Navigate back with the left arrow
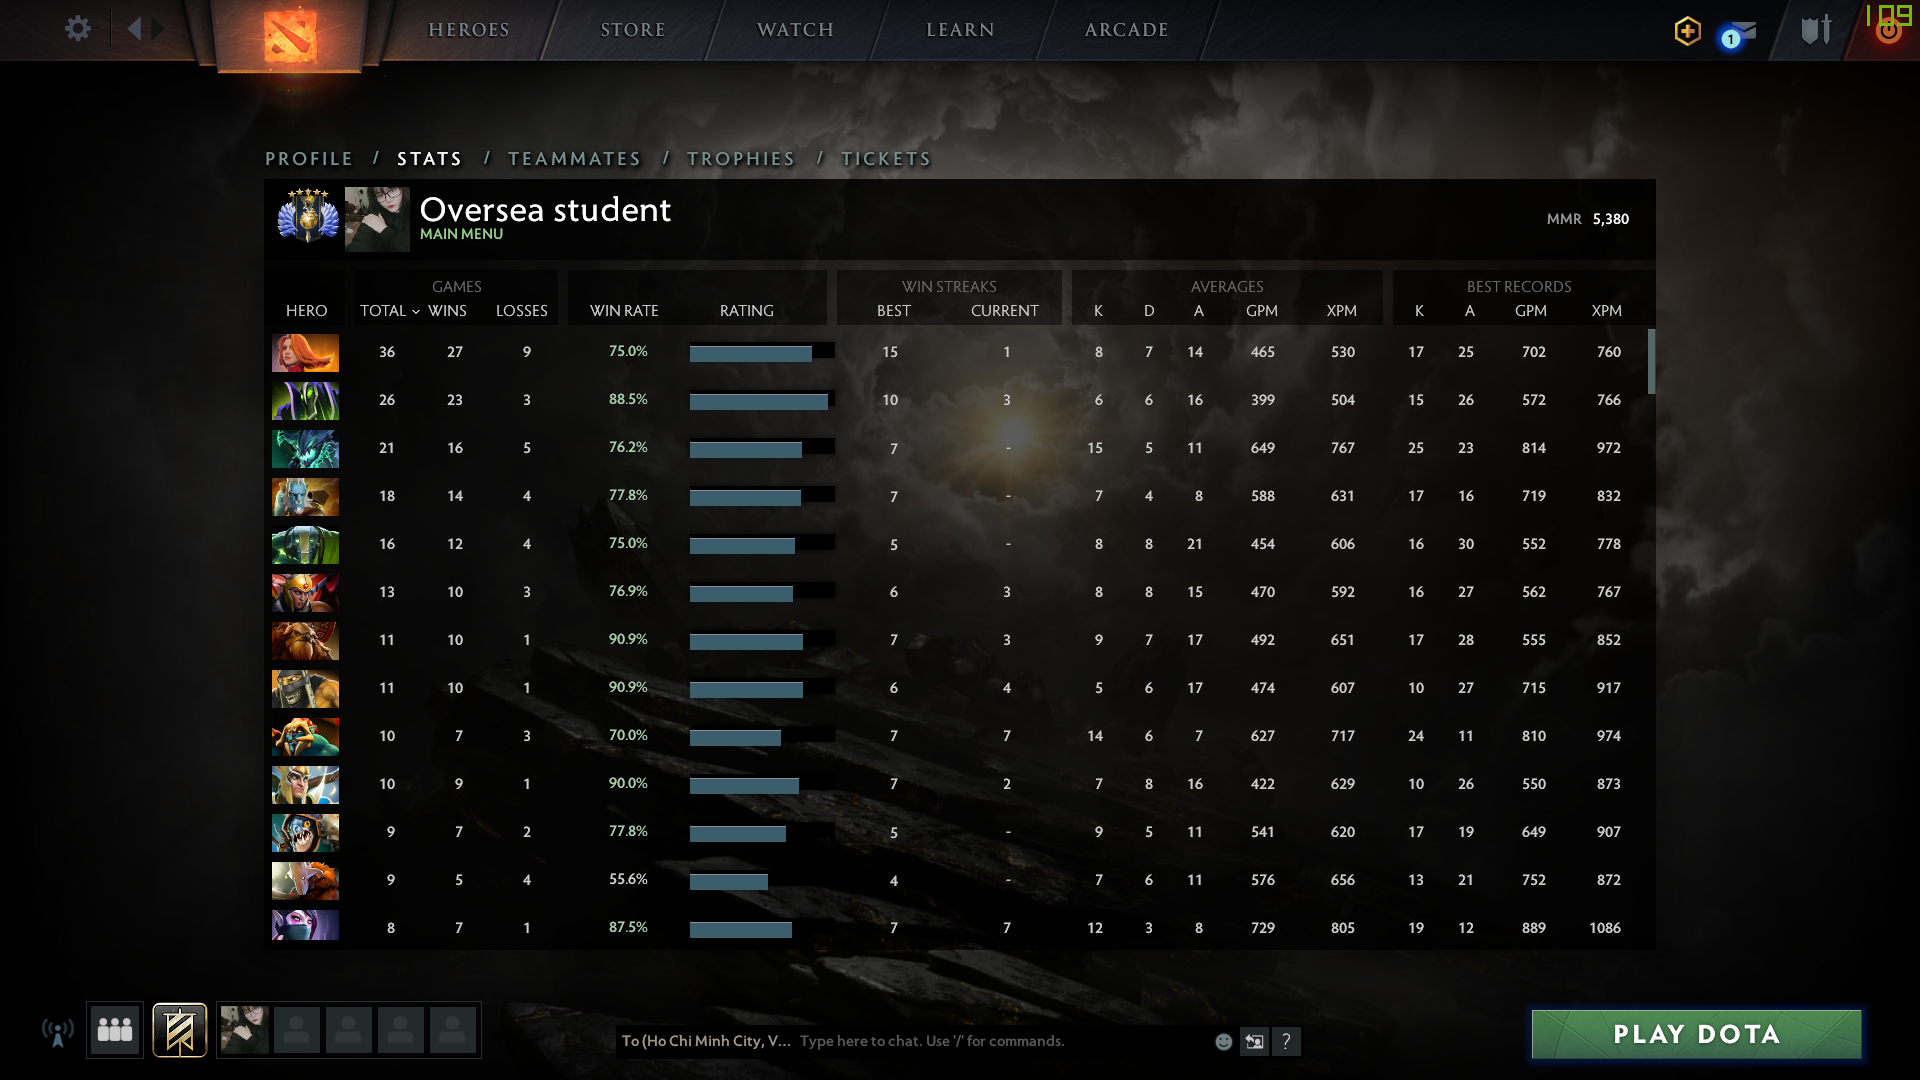The width and height of the screenshot is (1920, 1080). click(134, 29)
